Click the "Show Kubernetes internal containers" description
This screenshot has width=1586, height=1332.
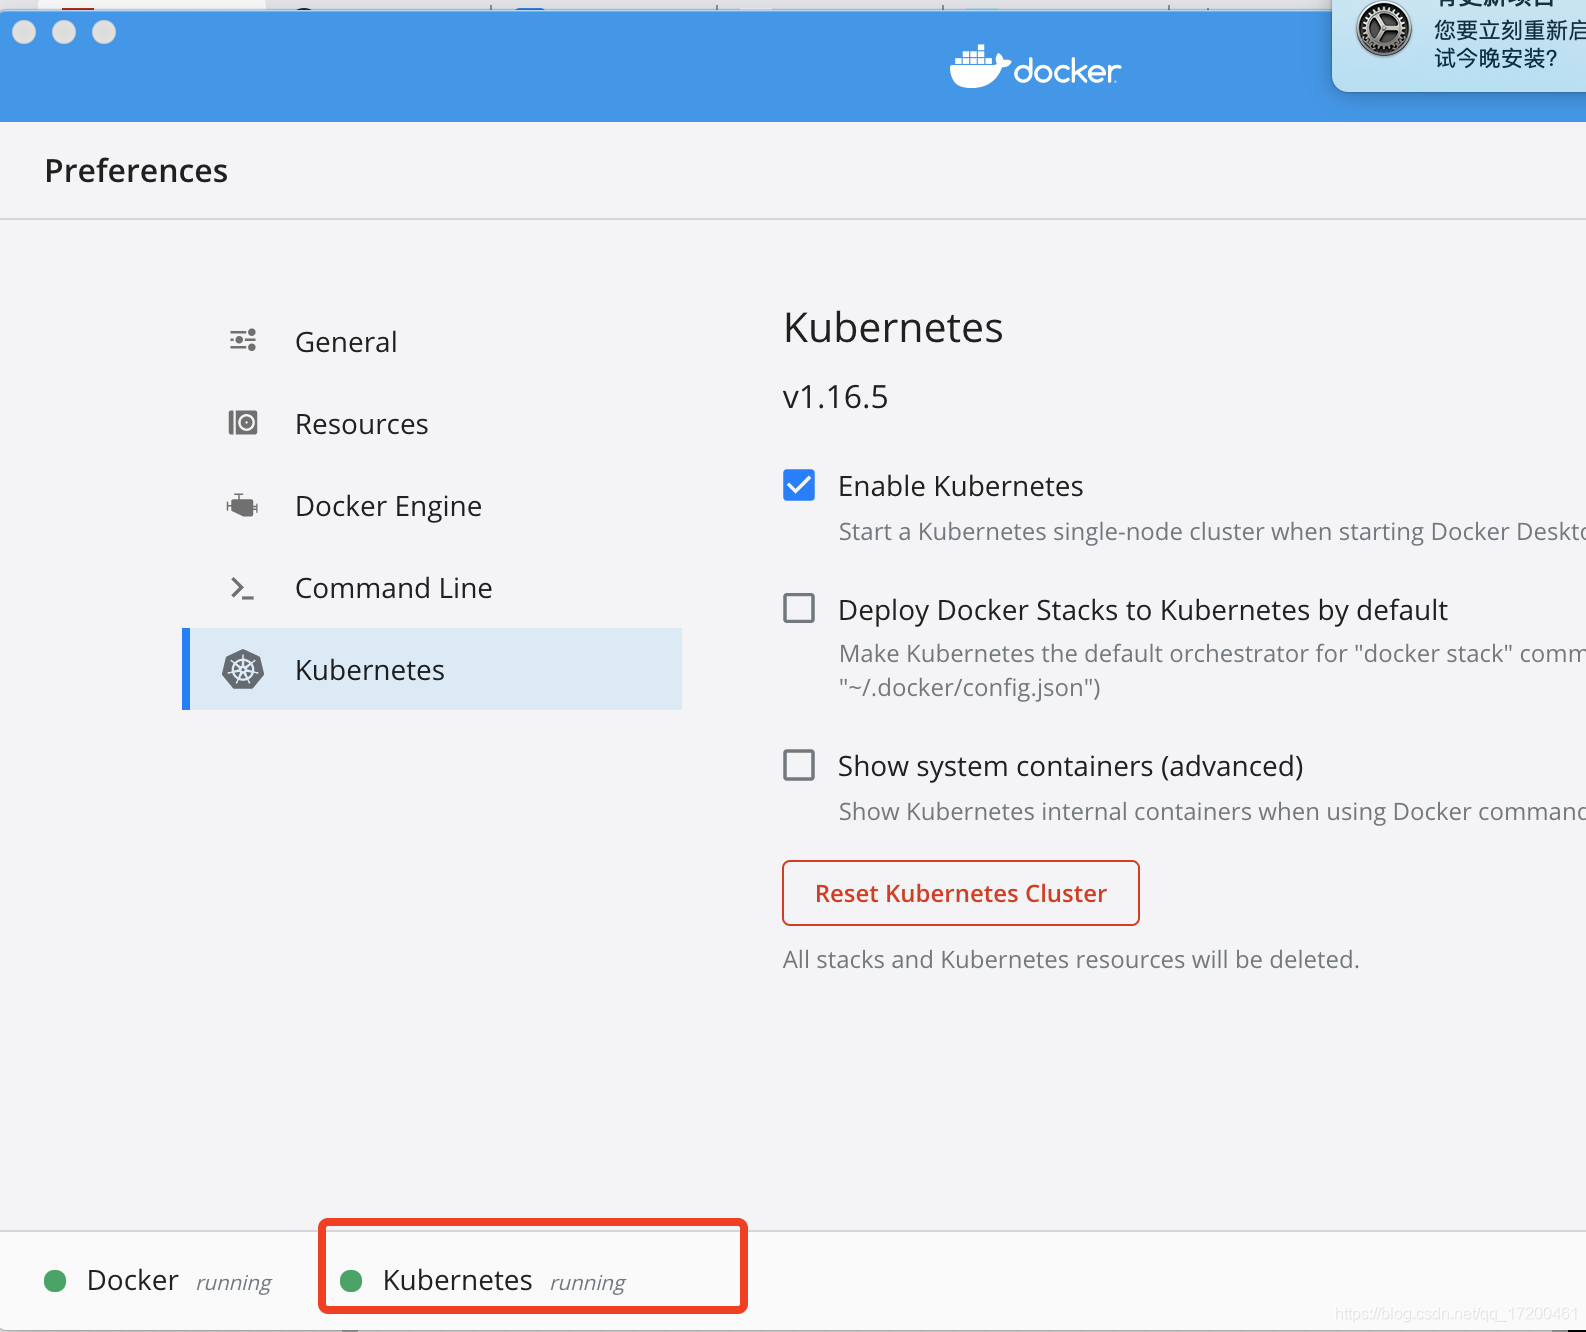point(1212,812)
